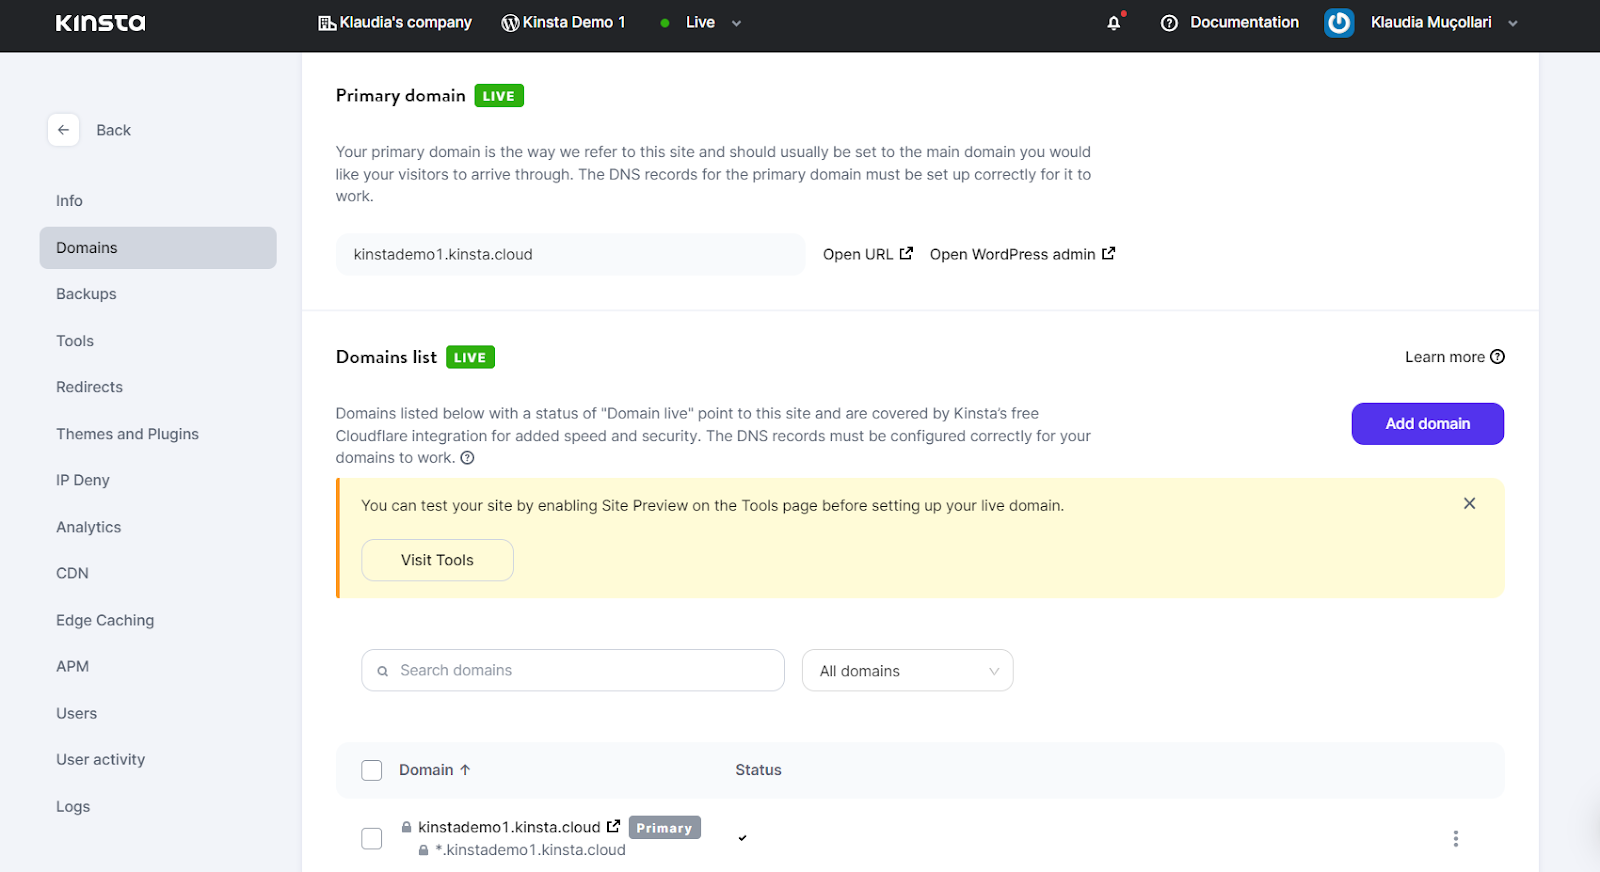Click the help icon next to Learn more
1600x872 pixels.
coord(1497,357)
